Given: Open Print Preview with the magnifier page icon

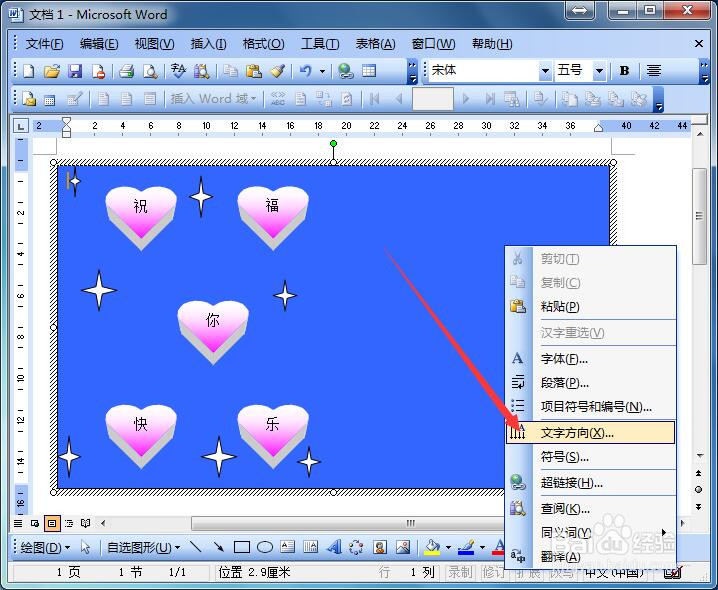Looking at the screenshot, I should (x=150, y=71).
